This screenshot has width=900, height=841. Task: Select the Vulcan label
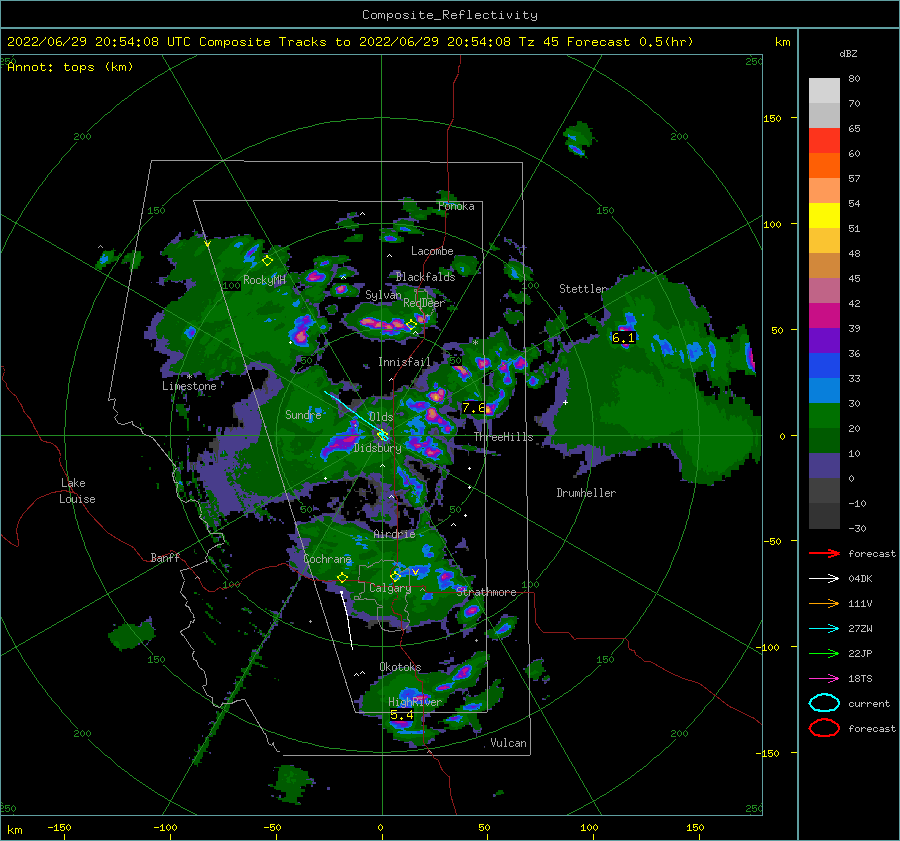click(508, 743)
